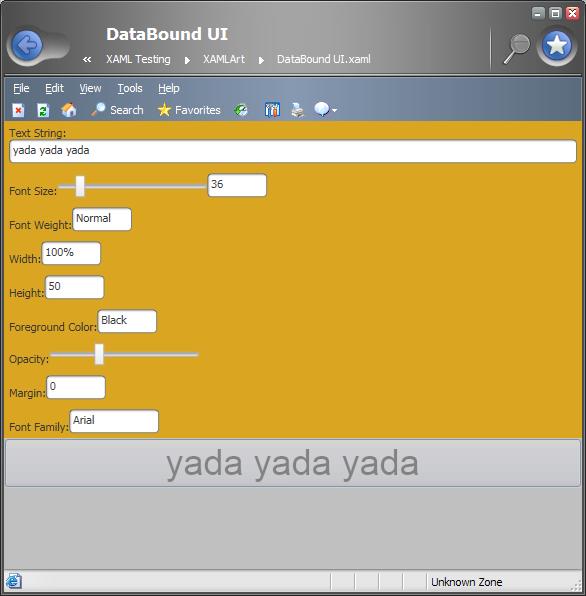Open Favorites in the toolbar
Screen dimensions: 586x596
point(189,110)
